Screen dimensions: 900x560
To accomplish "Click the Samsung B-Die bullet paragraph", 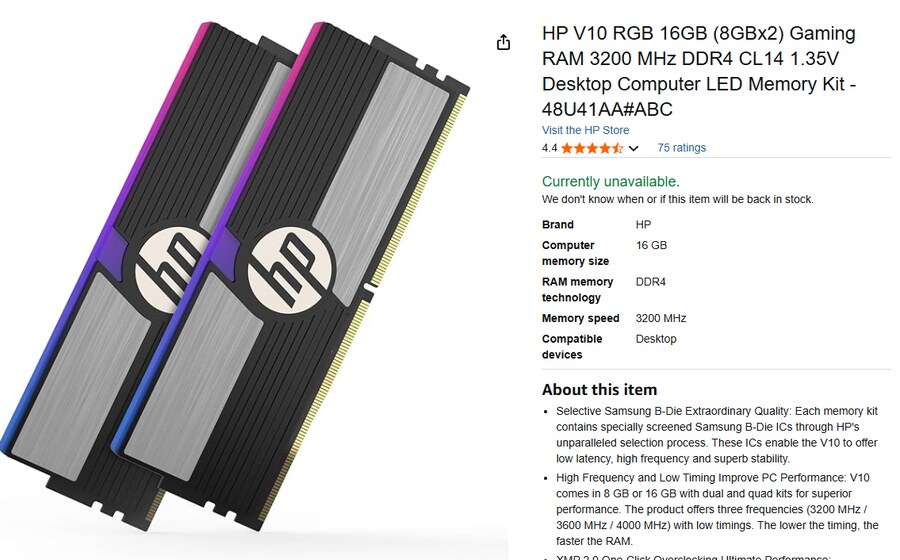I will 717,435.
